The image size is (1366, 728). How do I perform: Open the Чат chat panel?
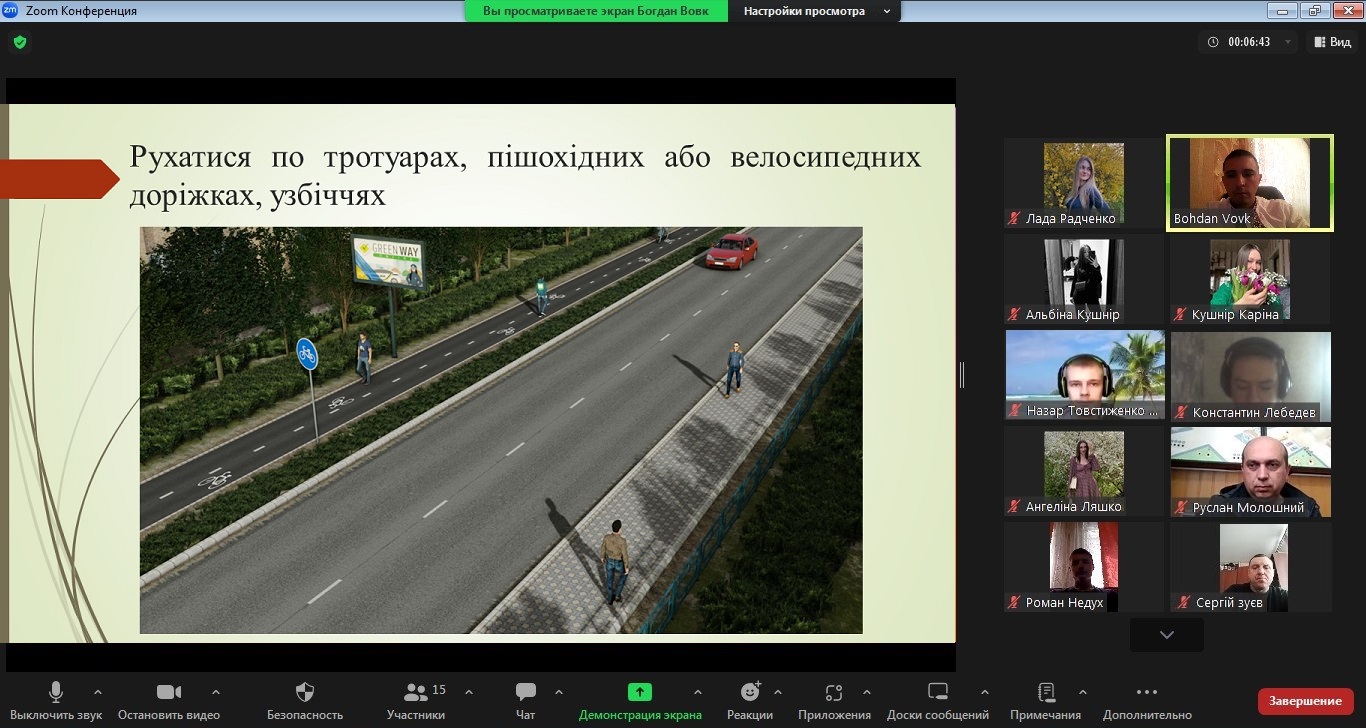(x=525, y=692)
